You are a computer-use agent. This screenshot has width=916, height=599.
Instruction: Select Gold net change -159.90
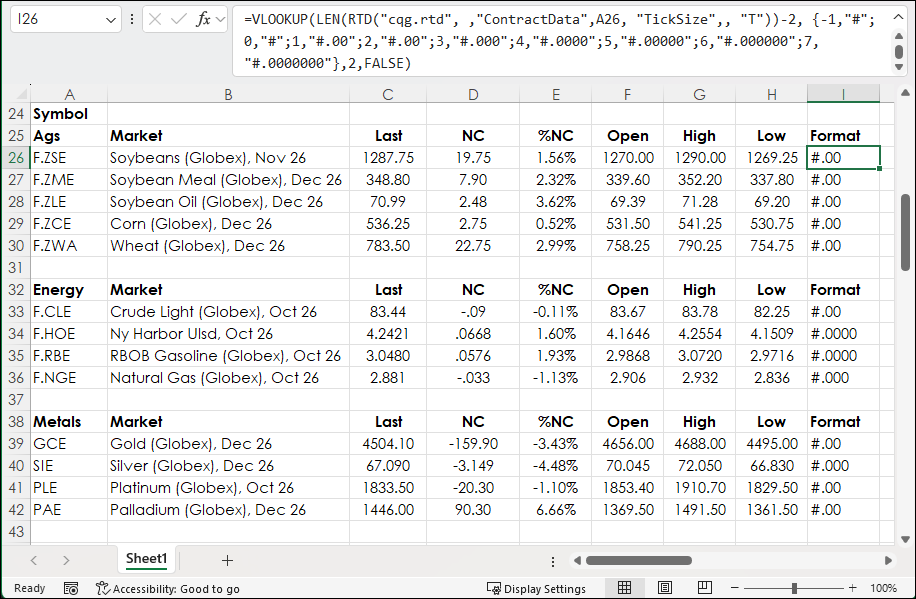click(473, 444)
